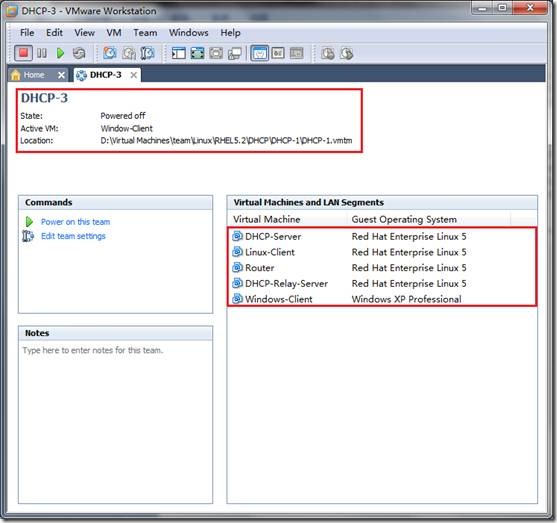557x523 pixels.
Task: Open the Edit menu
Action: (54, 33)
